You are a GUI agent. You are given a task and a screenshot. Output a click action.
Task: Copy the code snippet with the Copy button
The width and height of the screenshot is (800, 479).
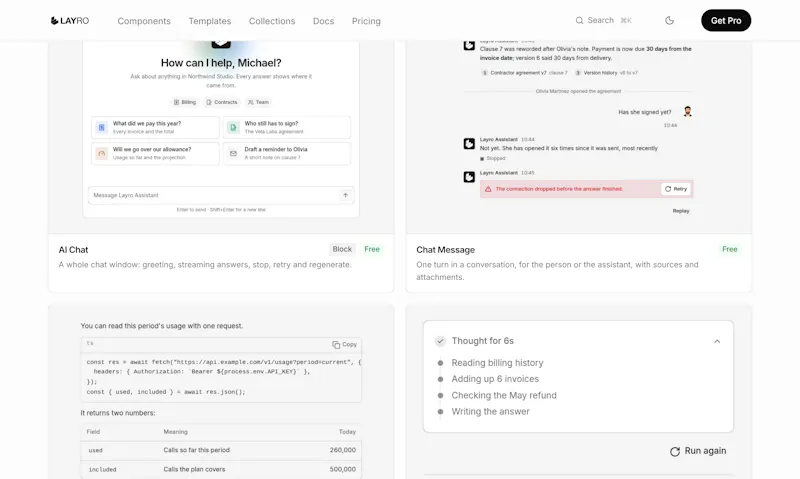coord(344,344)
